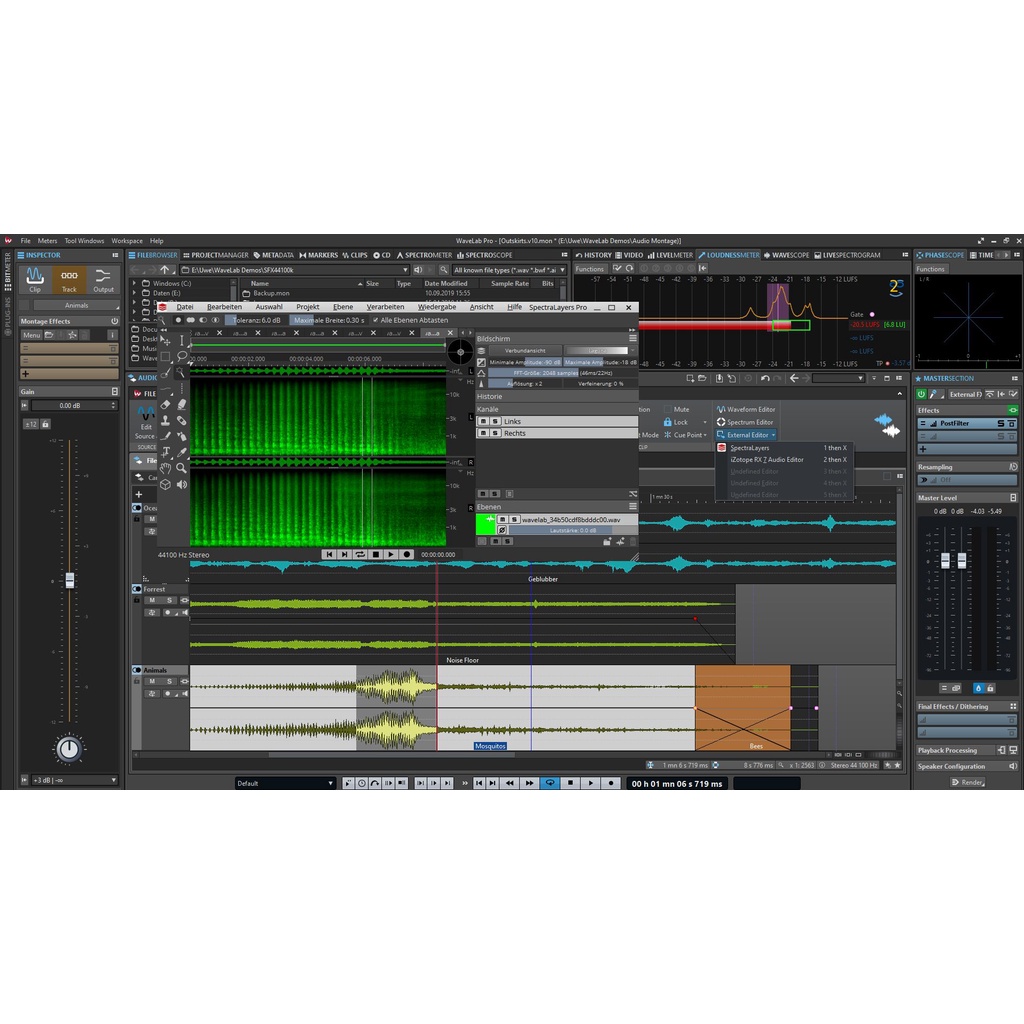Switch to the Spectrometer tab
Viewport: 1024px width, 1024px height.
(424, 255)
